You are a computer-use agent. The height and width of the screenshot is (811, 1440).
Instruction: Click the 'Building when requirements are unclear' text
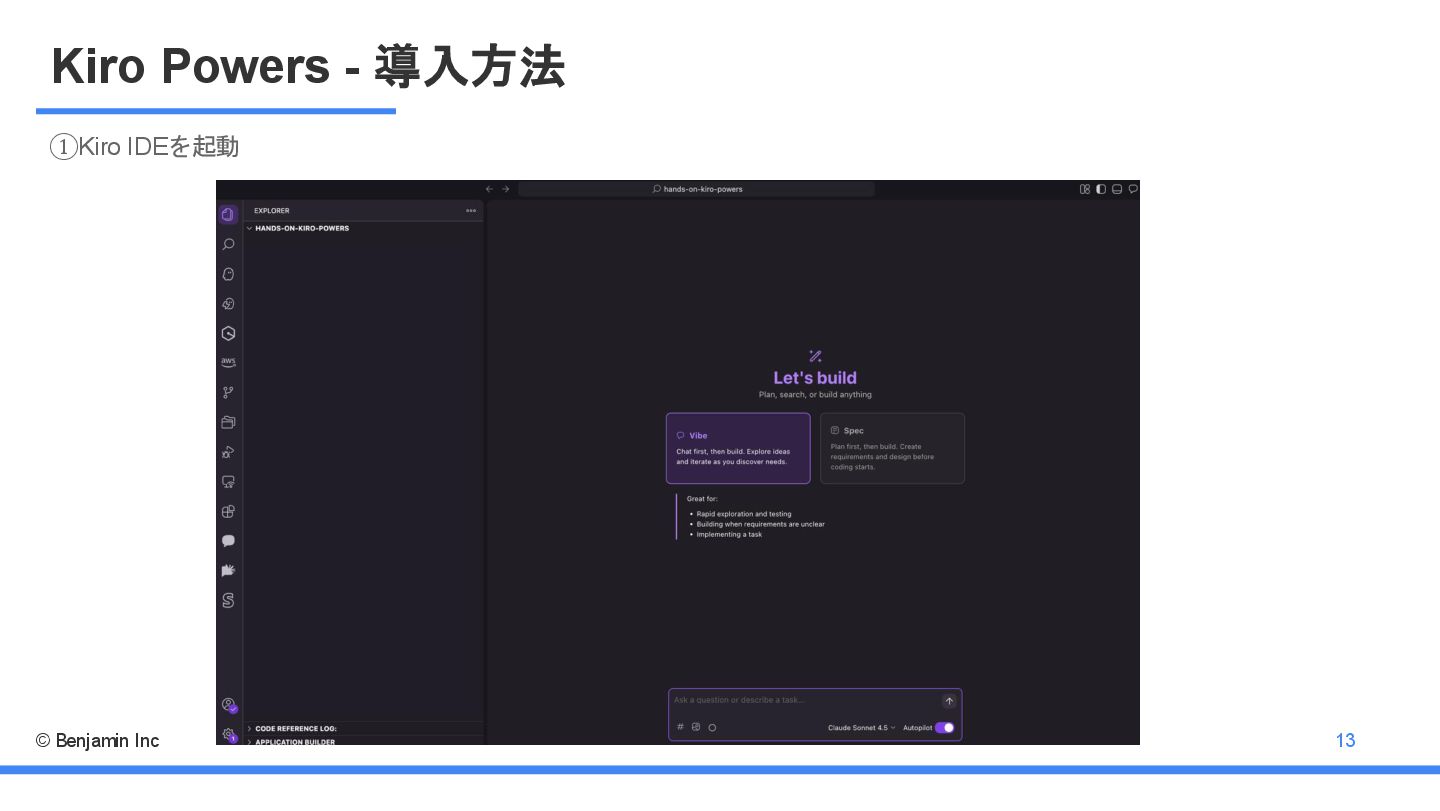(761, 524)
